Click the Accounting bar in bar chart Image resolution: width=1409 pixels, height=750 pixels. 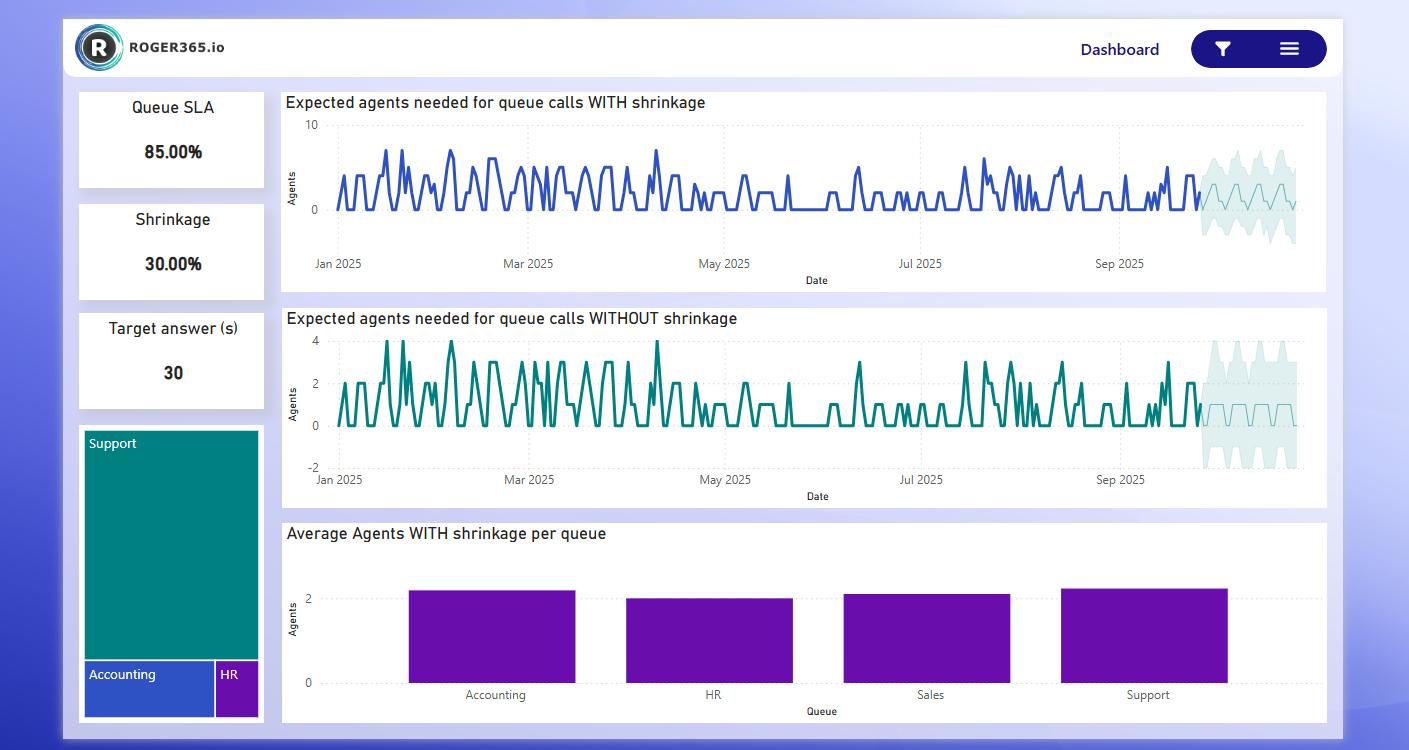coord(491,637)
